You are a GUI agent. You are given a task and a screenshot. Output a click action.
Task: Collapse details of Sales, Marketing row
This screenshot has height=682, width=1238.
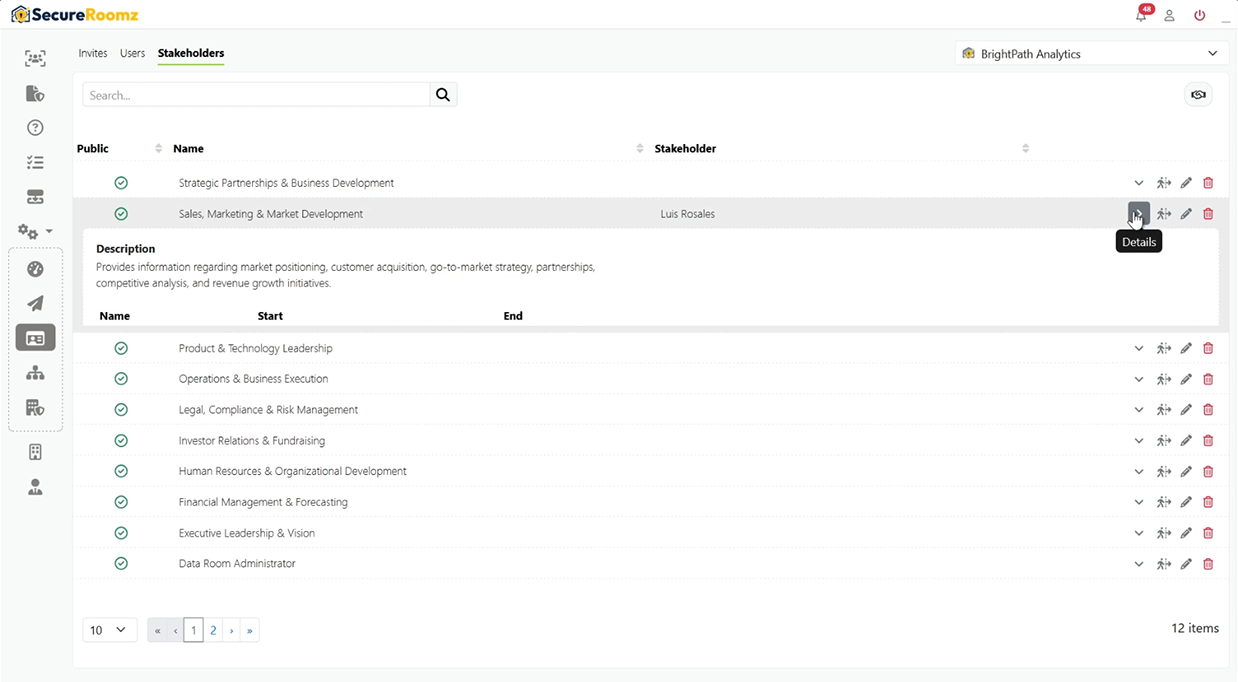point(1139,213)
